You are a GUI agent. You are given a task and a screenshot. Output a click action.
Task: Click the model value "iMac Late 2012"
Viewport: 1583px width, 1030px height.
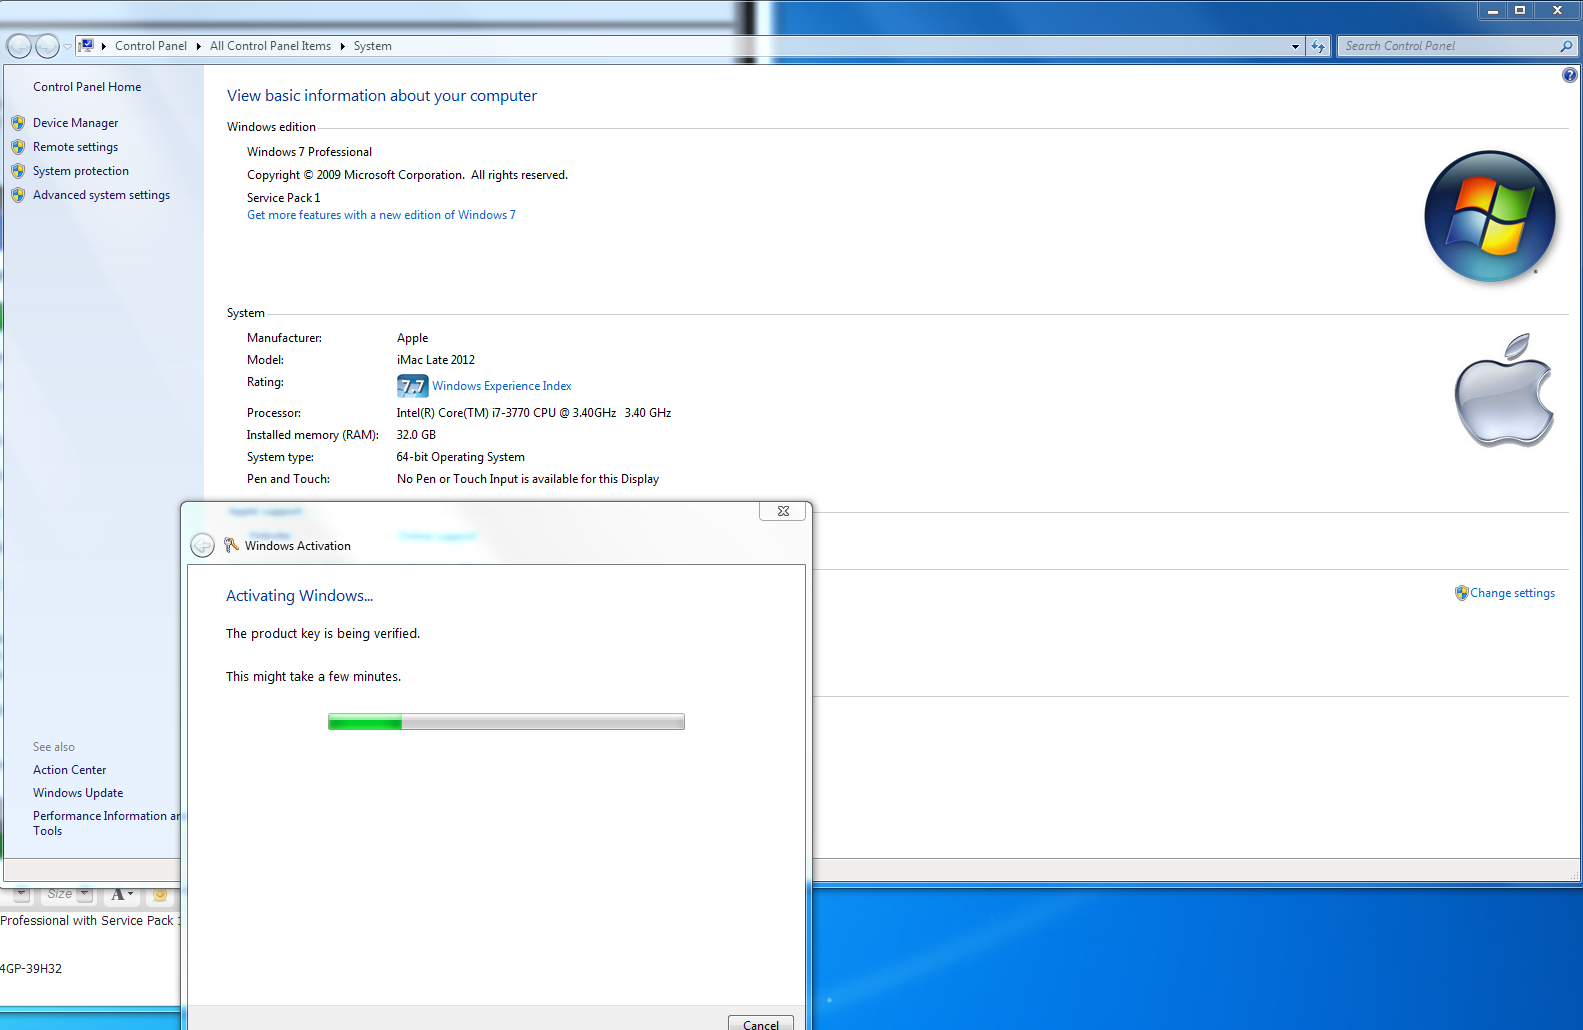click(x=436, y=360)
